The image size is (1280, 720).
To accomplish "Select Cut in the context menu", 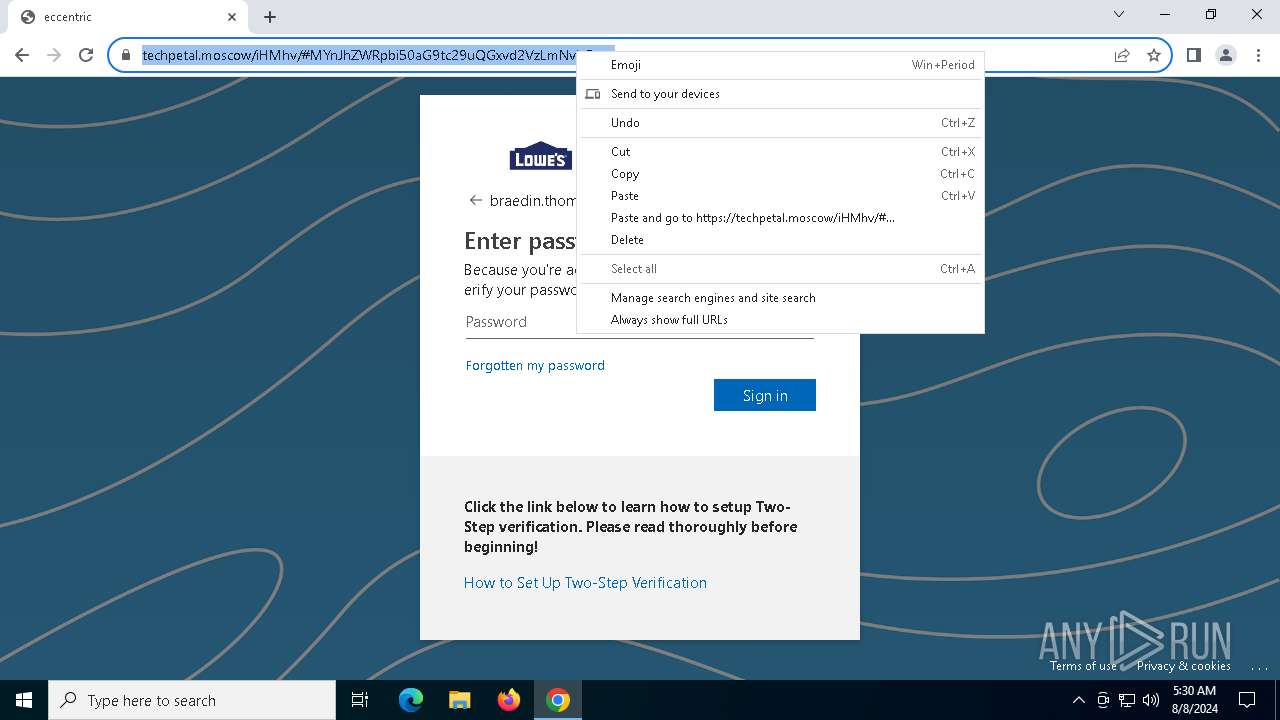I will tap(781, 152).
